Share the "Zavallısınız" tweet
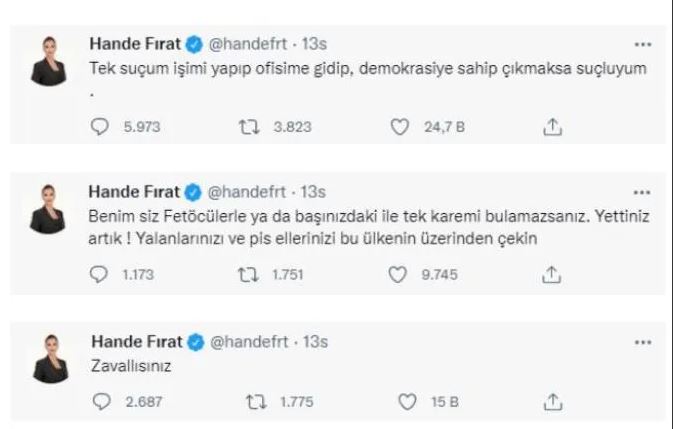This screenshot has width=673, height=429. pos(551,402)
